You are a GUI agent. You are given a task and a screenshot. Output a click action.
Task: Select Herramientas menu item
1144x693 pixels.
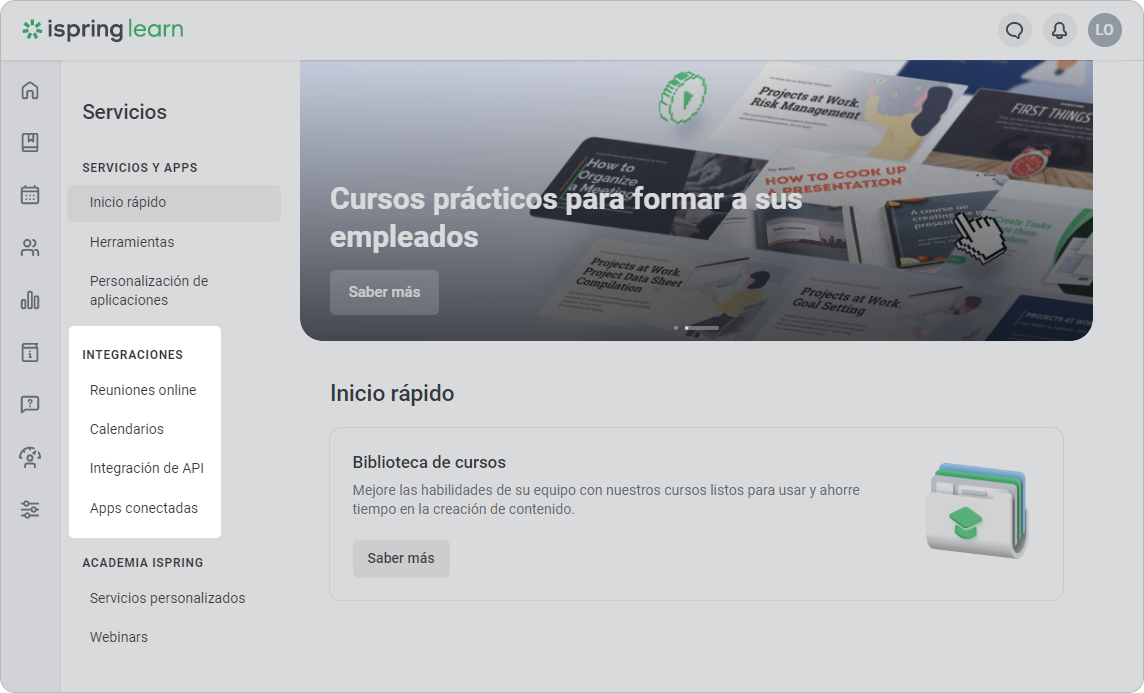(132, 242)
